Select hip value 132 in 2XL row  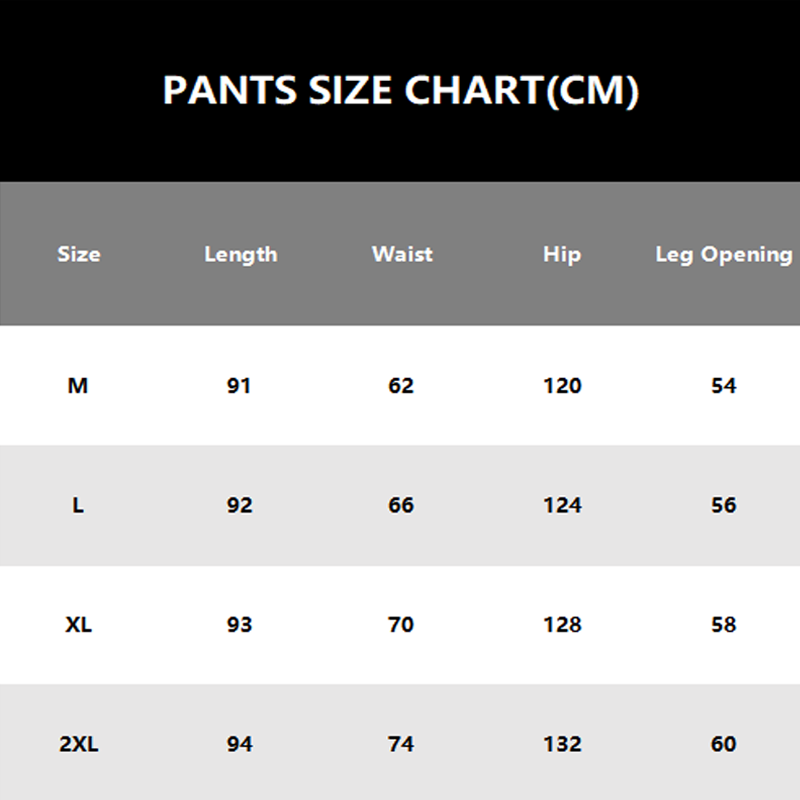point(562,744)
